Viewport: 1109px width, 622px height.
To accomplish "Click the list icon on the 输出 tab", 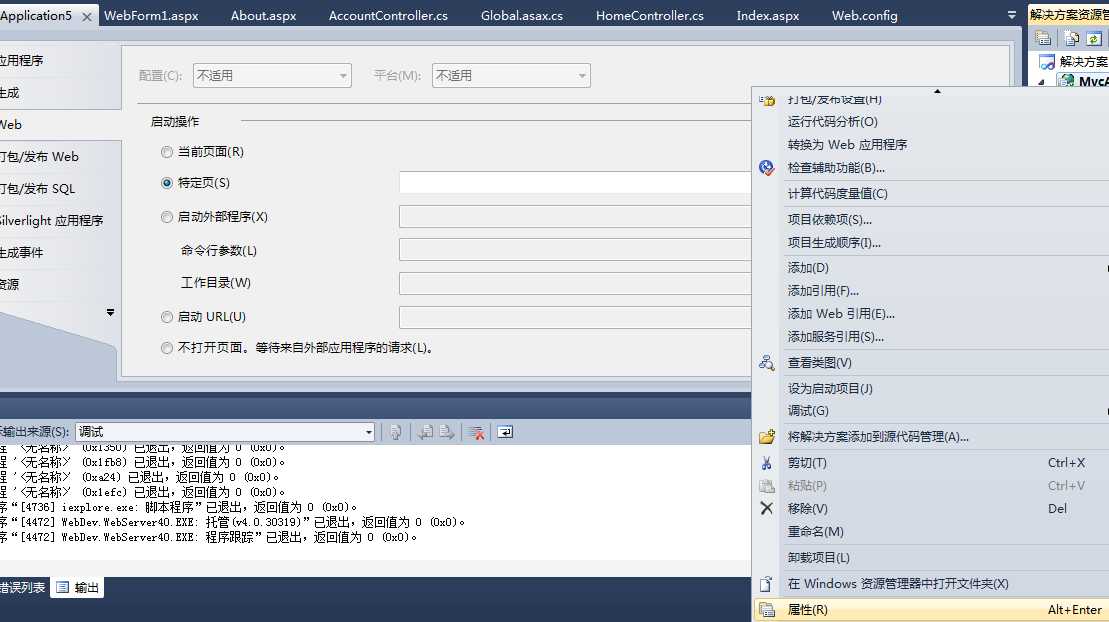I will 62,587.
